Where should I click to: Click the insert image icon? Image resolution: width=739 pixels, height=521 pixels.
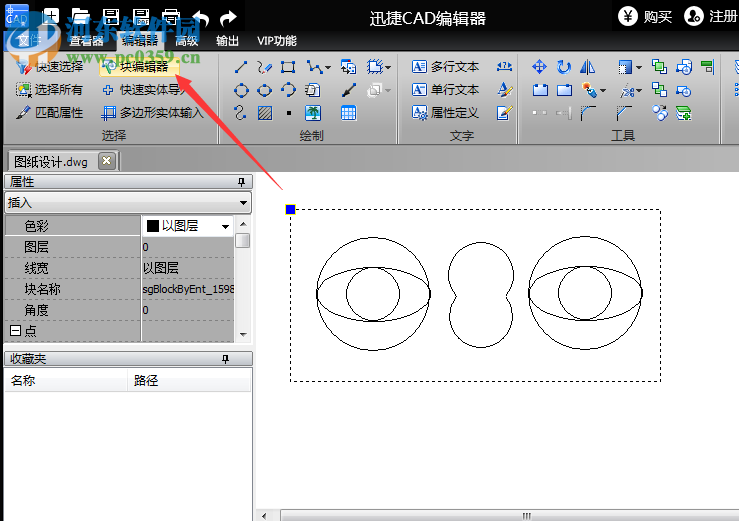[313, 113]
